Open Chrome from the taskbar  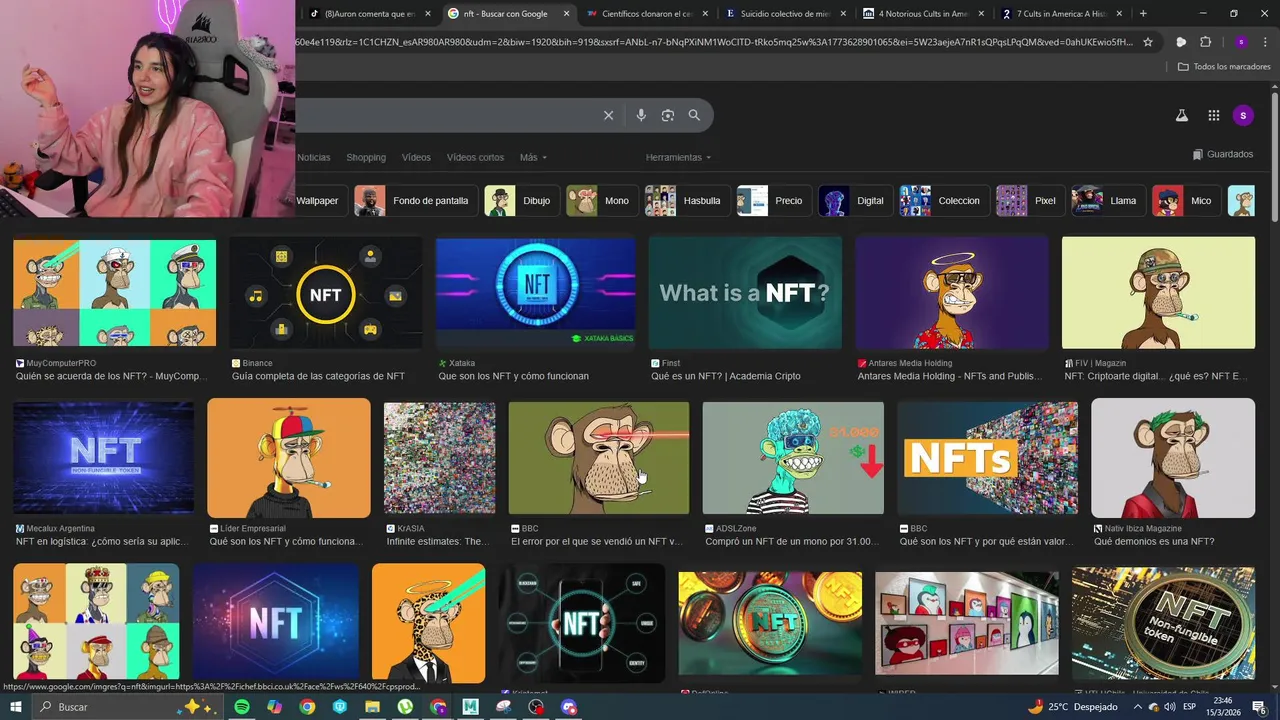coord(307,707)
